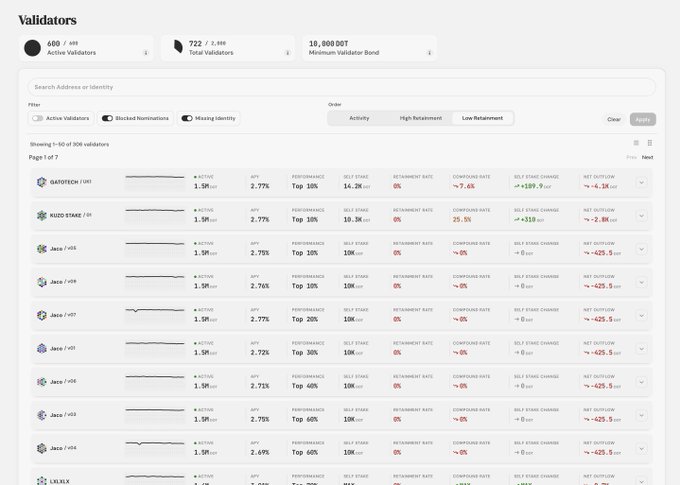This screenshot has width=680, height=485.
Task: Click the 'Showing 1–50' validators count text
Action: click(x=69, y=144)
